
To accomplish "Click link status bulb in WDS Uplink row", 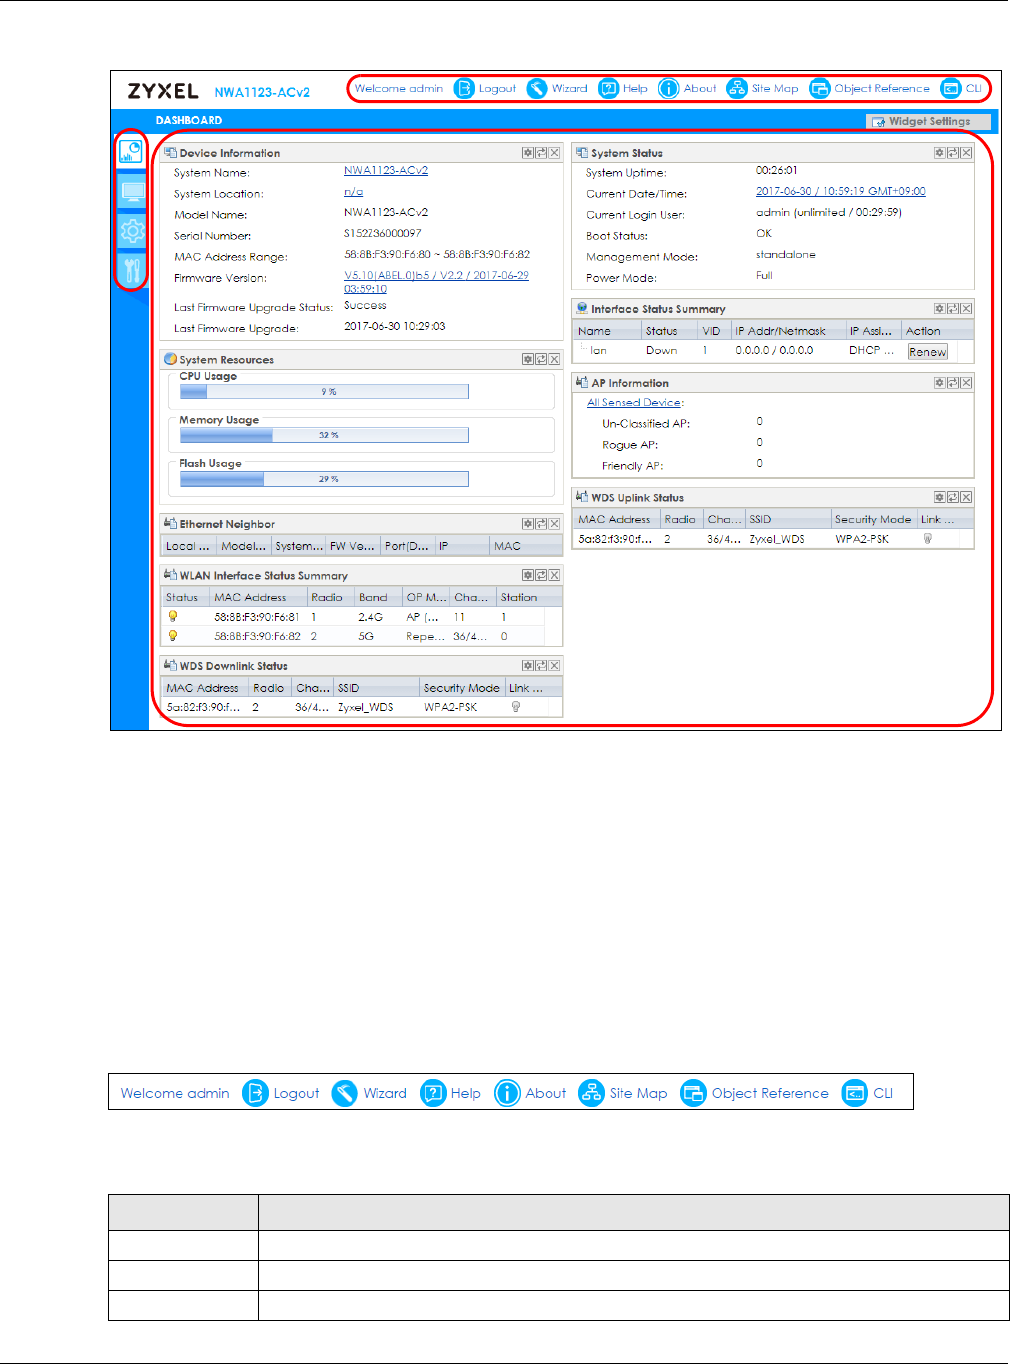I will point(928,539).
